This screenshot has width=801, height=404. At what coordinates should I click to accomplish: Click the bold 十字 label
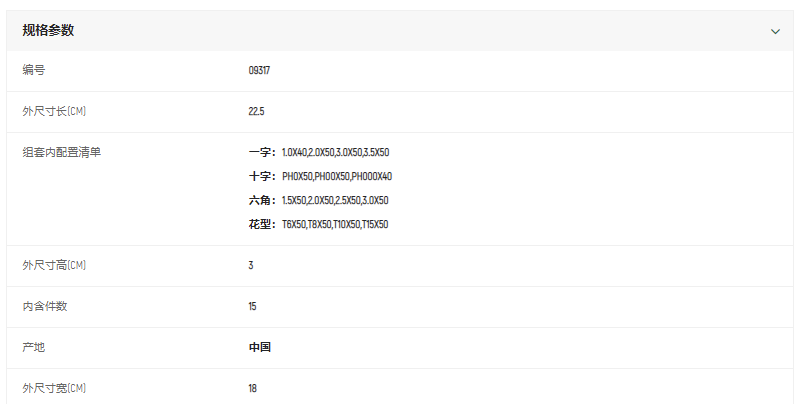[262, 177]
